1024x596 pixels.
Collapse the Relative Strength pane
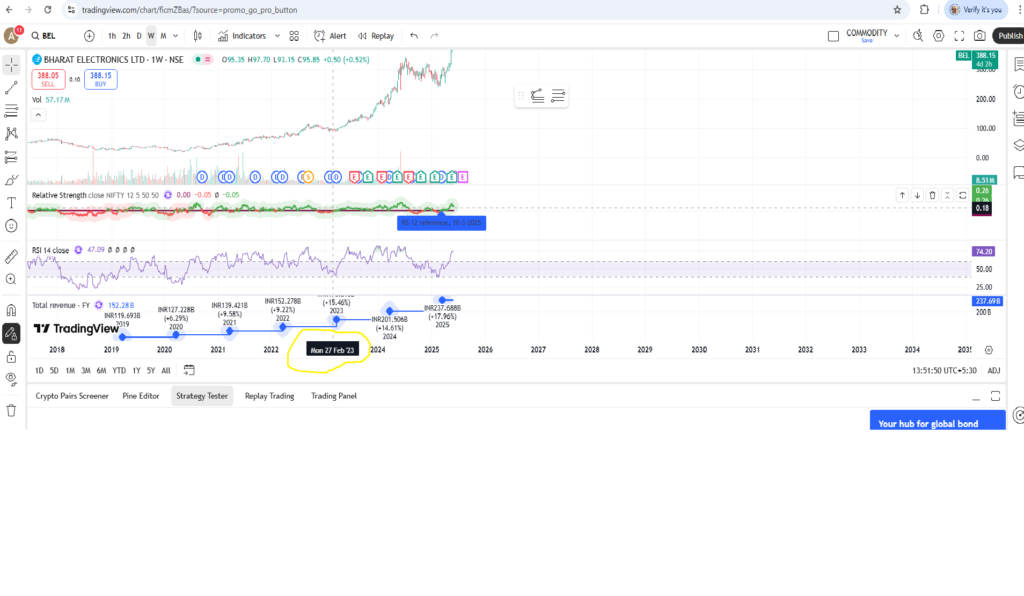pyautogui.click(x=948, y=195)
